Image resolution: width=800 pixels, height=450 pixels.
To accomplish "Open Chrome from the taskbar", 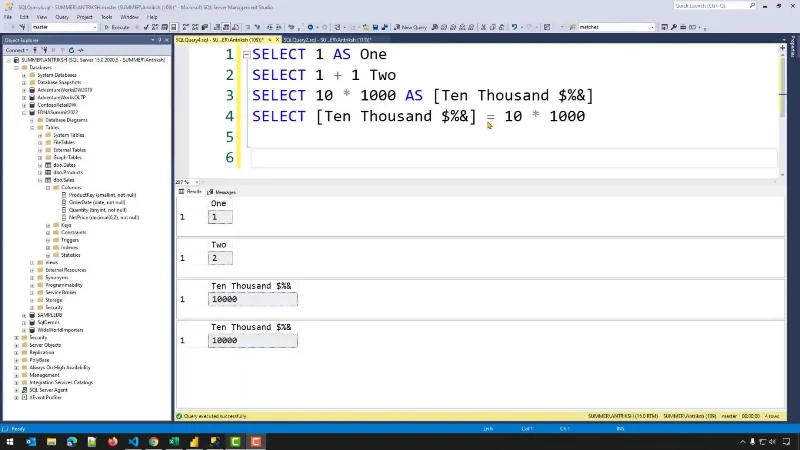I will (x=153, y=442).
